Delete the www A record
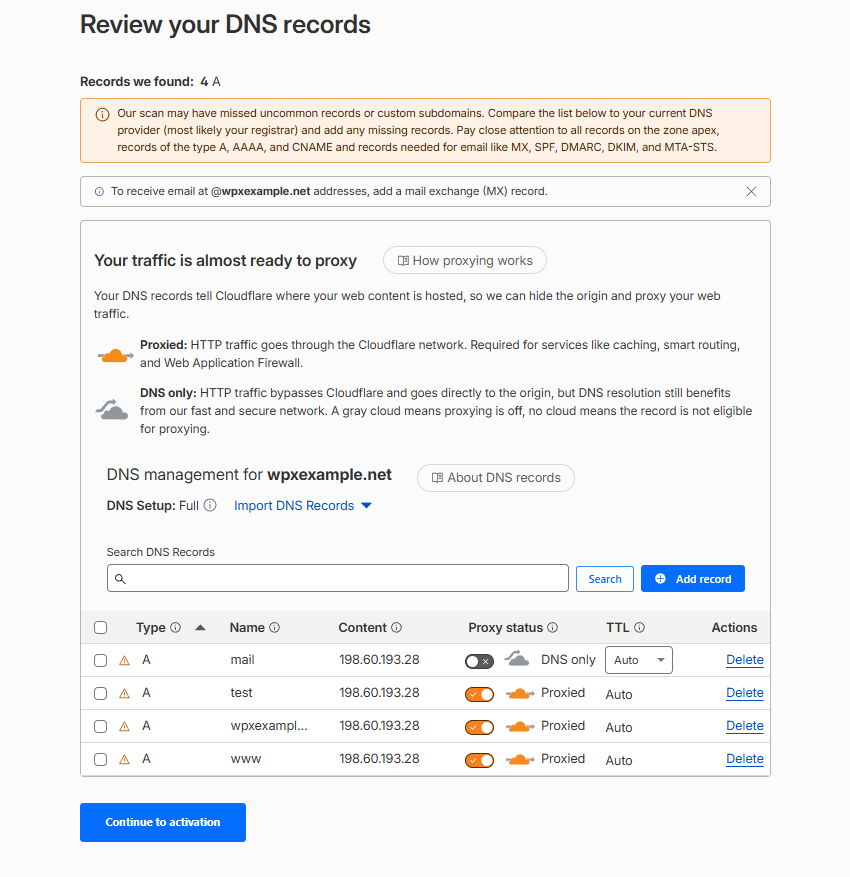The image size is (850, 877). click(x=744, y=759)
